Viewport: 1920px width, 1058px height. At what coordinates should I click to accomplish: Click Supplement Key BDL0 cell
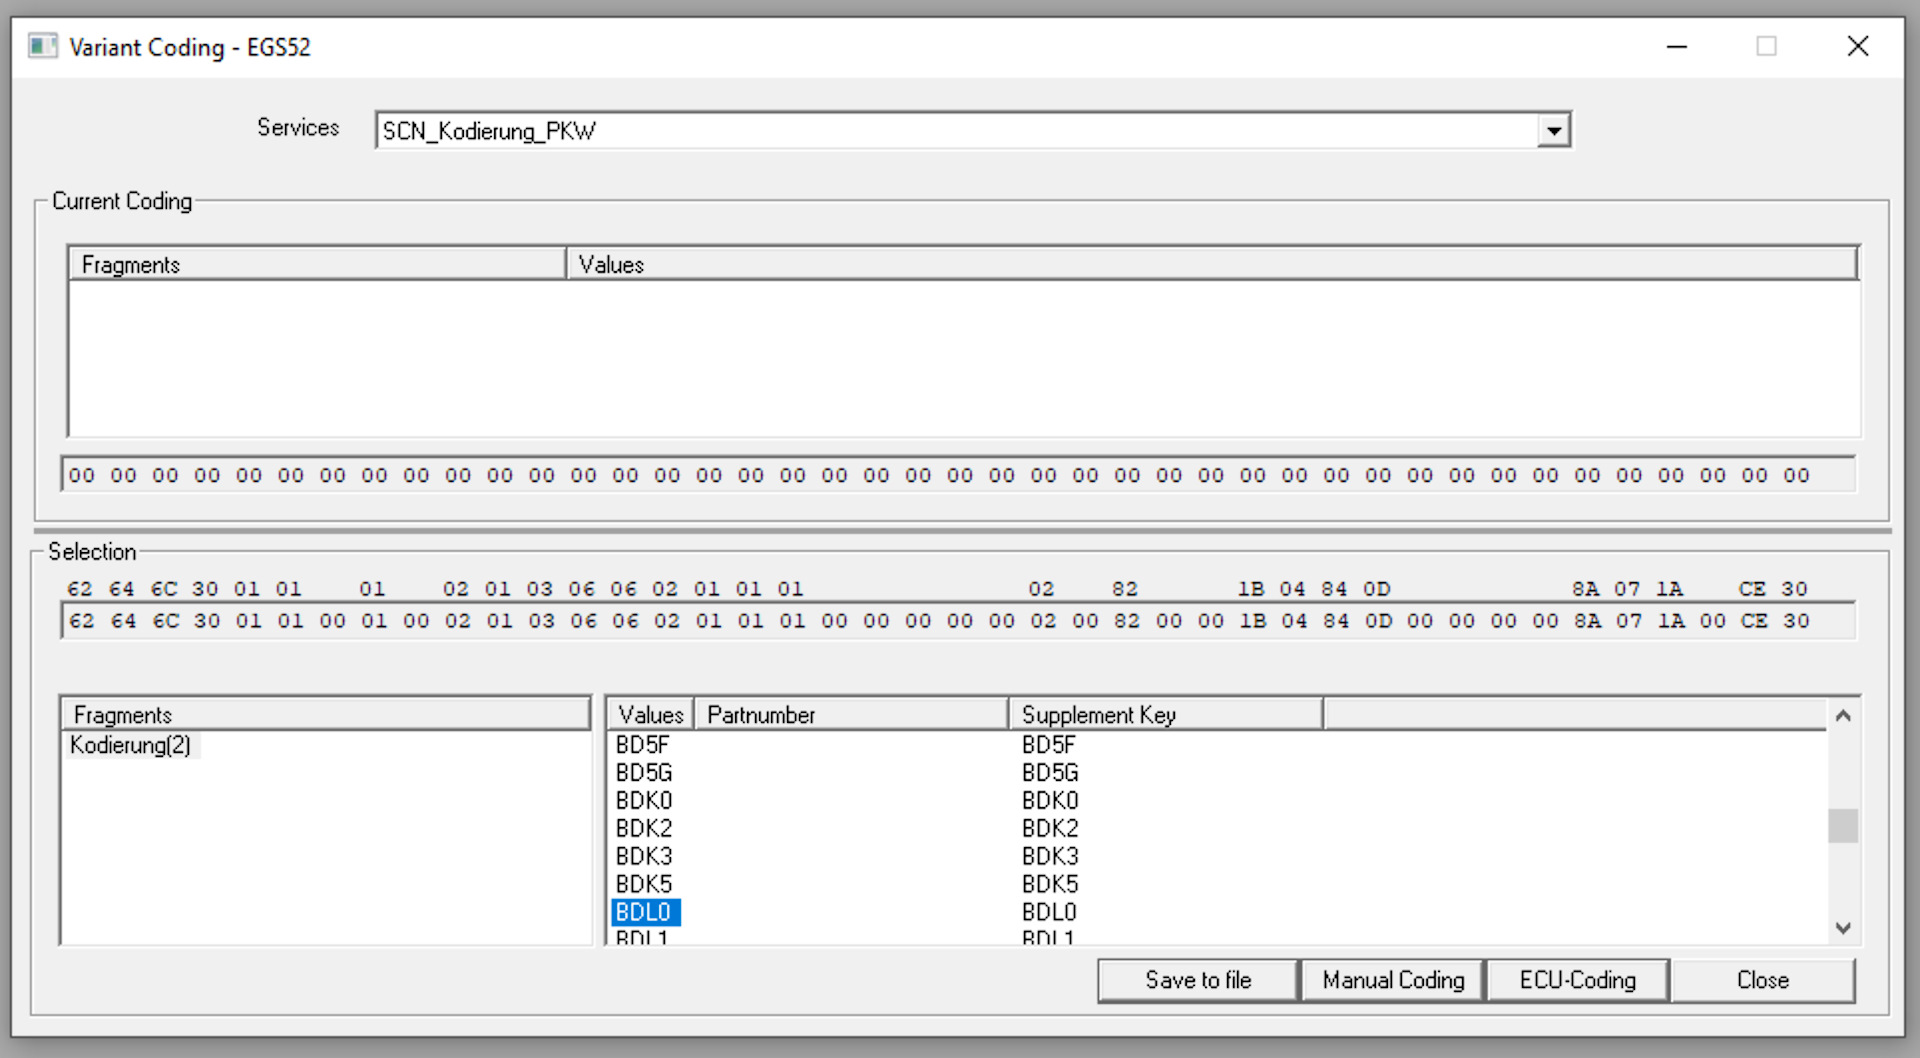pos(1049,912)
